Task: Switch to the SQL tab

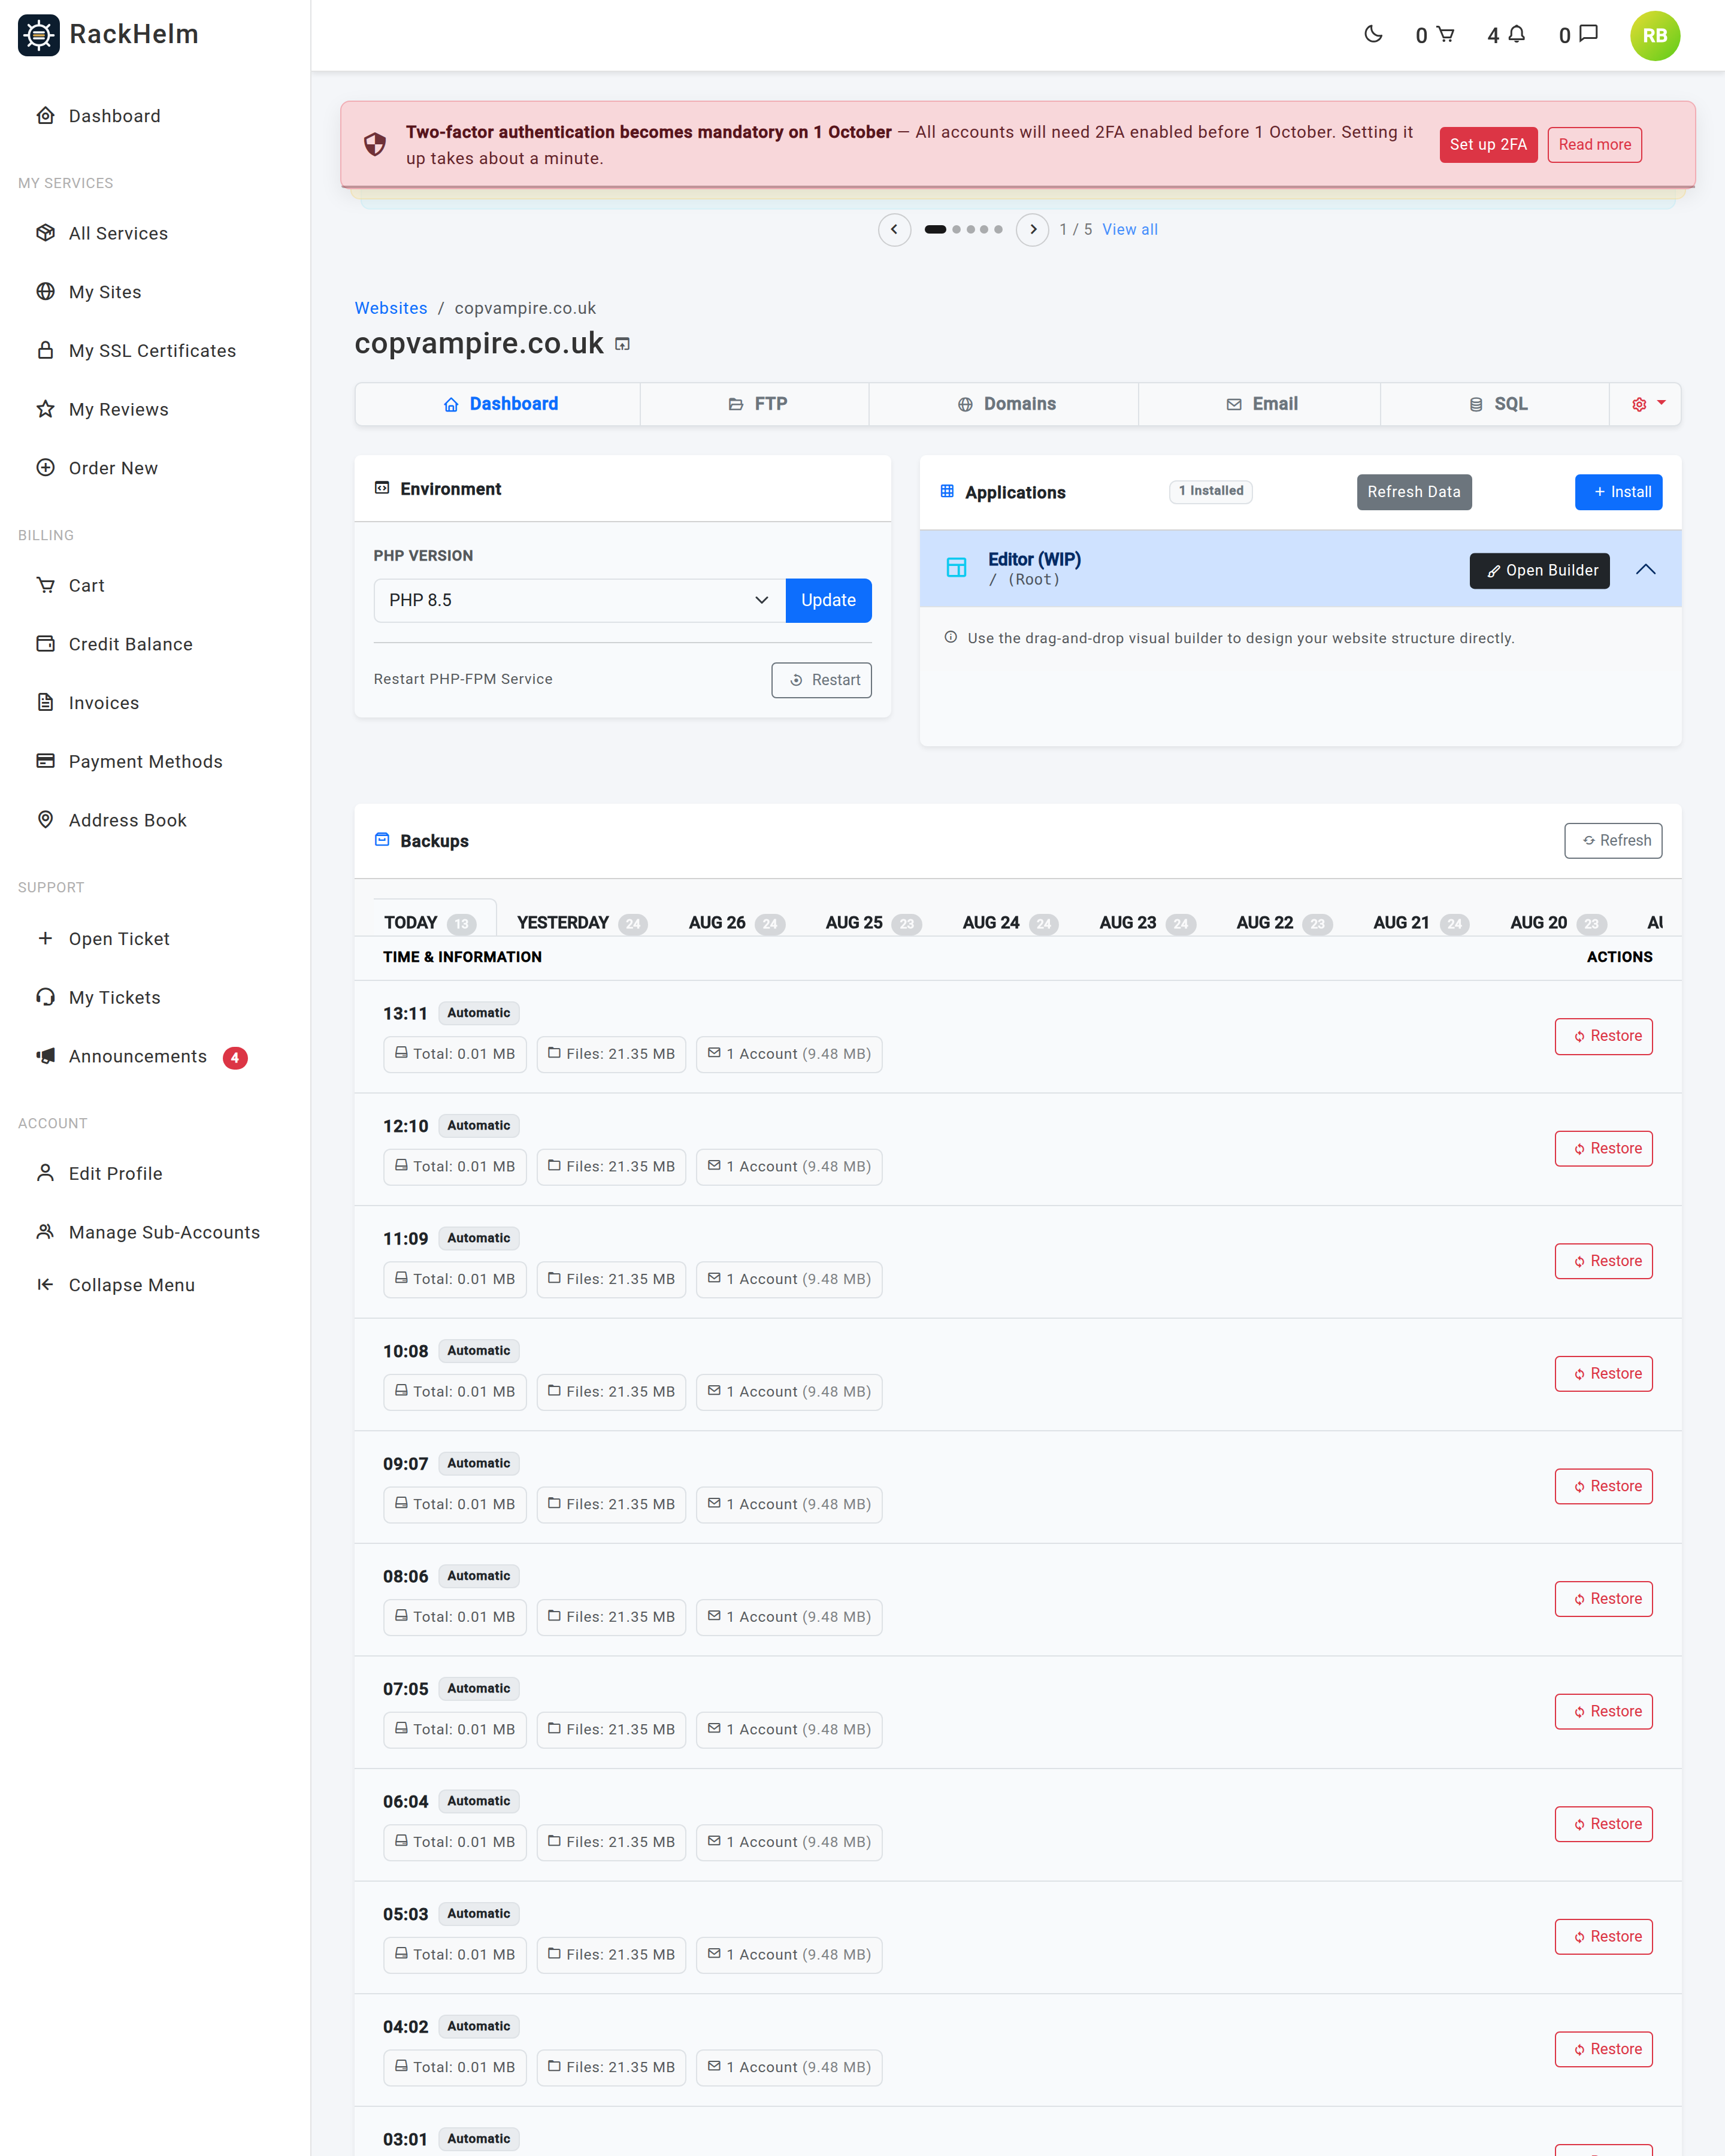Action: click(x=1495, y=404)
